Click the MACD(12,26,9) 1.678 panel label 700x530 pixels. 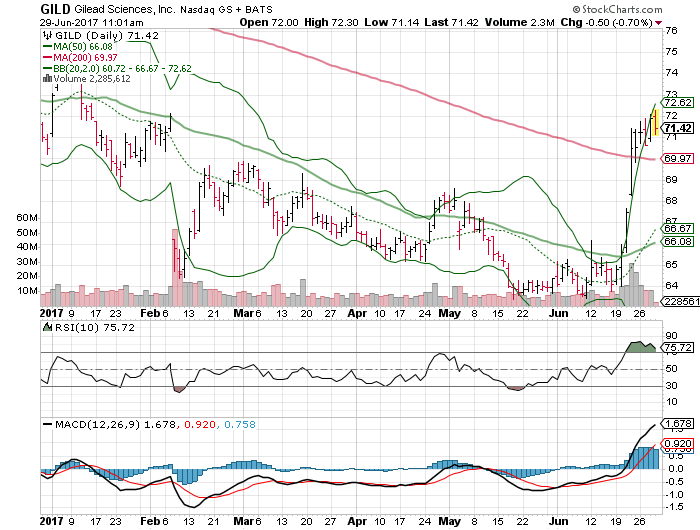point(115,424)
